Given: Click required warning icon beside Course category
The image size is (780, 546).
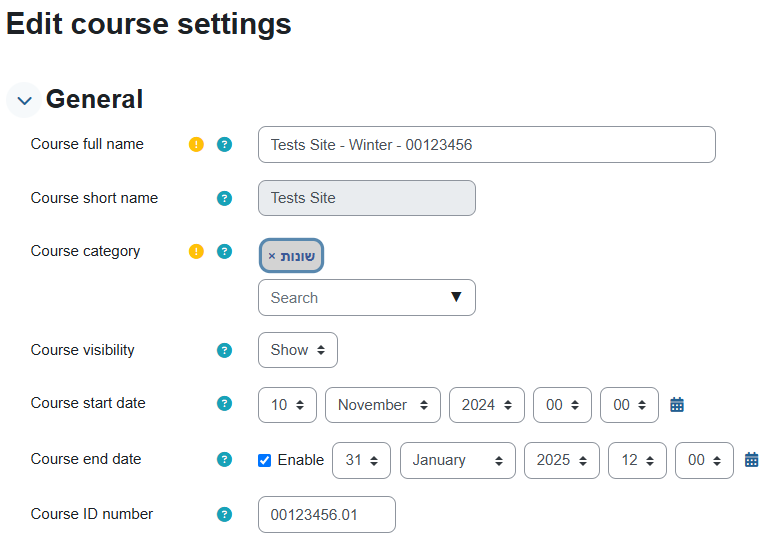Looking at the screenshot, I should pos(196,252).
